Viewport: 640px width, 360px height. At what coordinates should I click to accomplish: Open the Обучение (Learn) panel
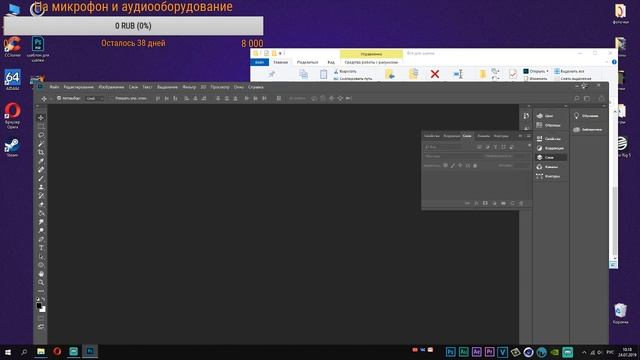tap(586, 116)
